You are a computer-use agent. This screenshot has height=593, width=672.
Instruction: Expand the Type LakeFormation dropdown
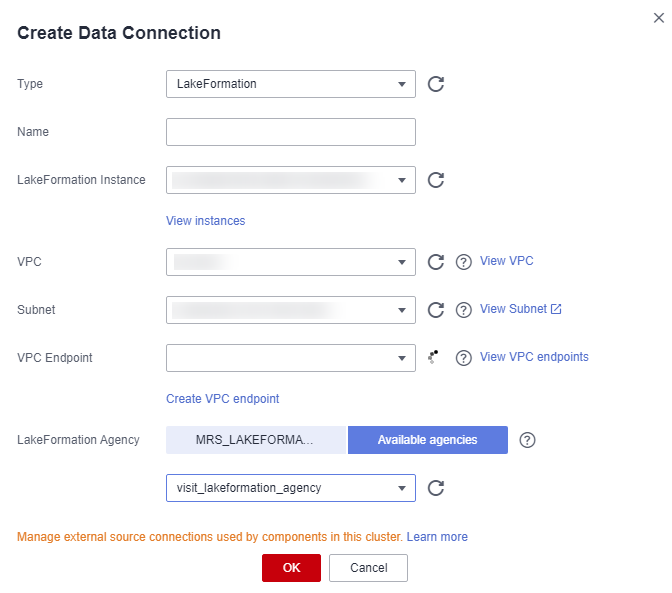click(x=291, y=84)
